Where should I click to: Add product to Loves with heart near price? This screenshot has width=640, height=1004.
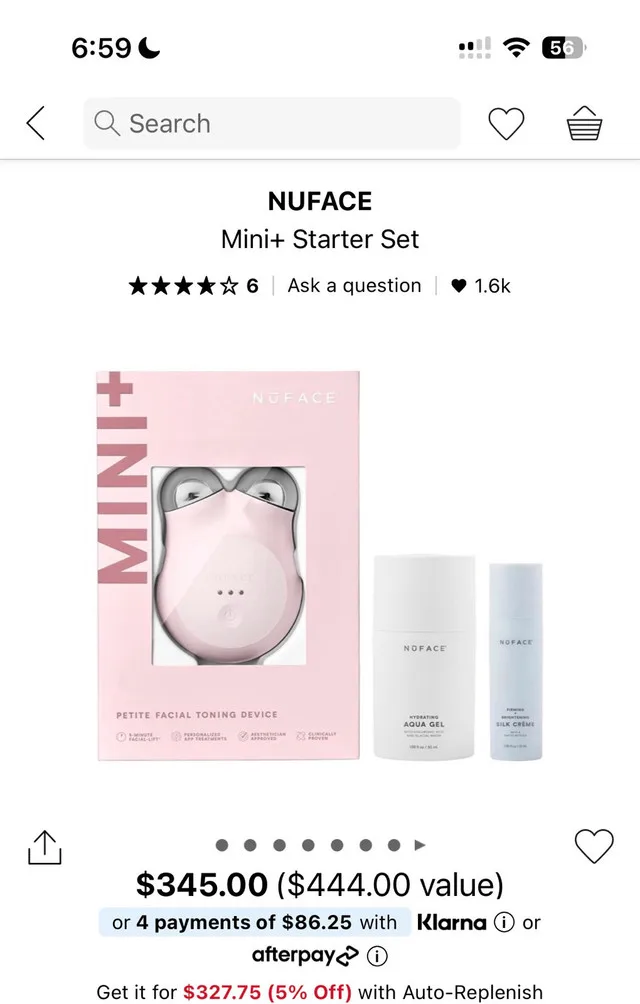pyautogui.click(x=594, y=845)
